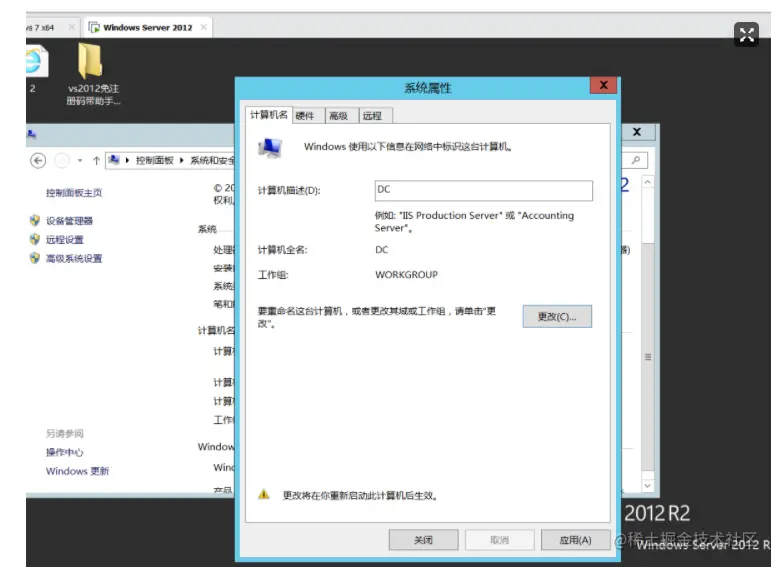Click the warning icon near restart notice
776x567 pixels.
pyautogui.click(x=264, y=494)
